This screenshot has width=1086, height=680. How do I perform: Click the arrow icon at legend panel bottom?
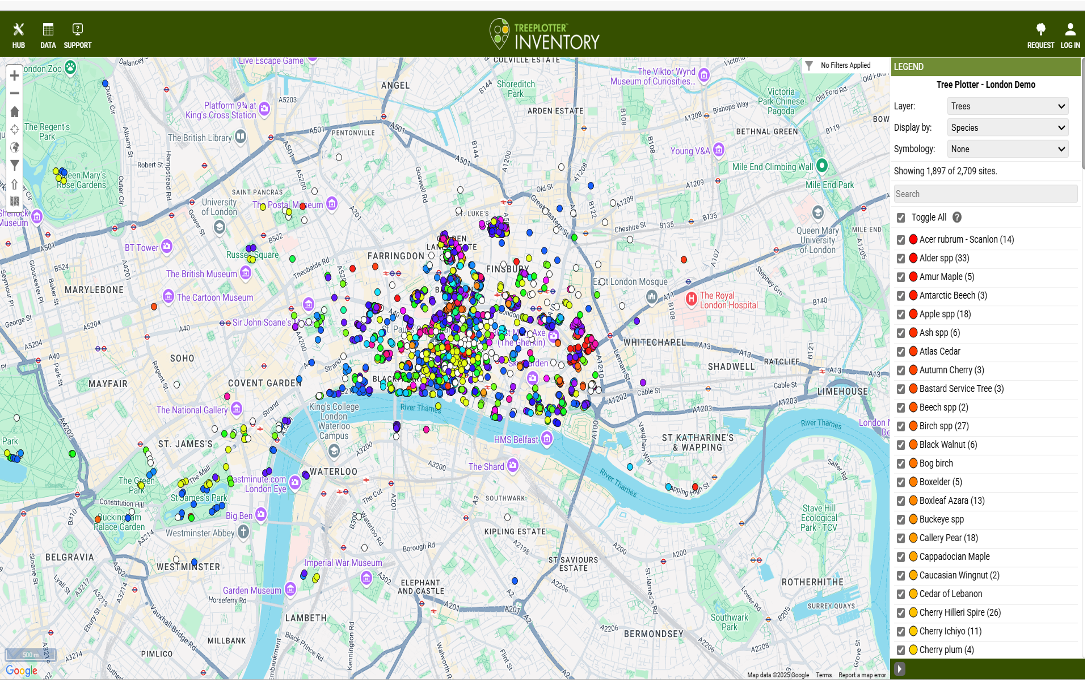point(899,669)
